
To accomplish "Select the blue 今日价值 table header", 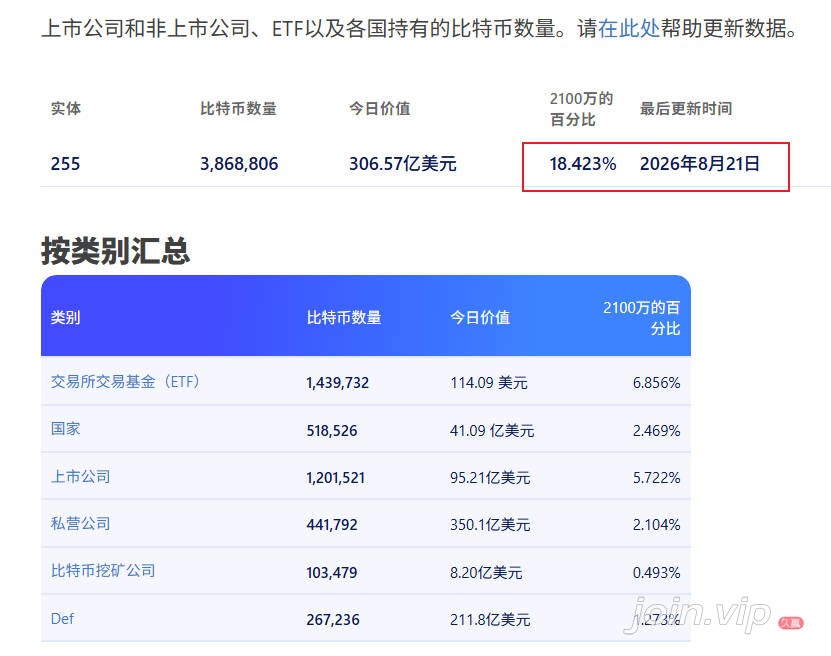I will [480, 317].
